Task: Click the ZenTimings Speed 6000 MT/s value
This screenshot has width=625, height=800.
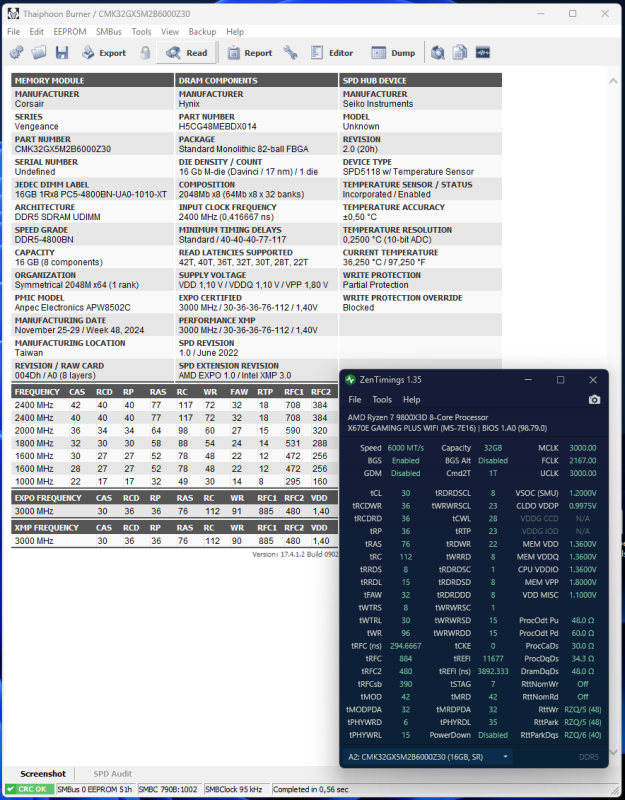Action: click(406, 448)
